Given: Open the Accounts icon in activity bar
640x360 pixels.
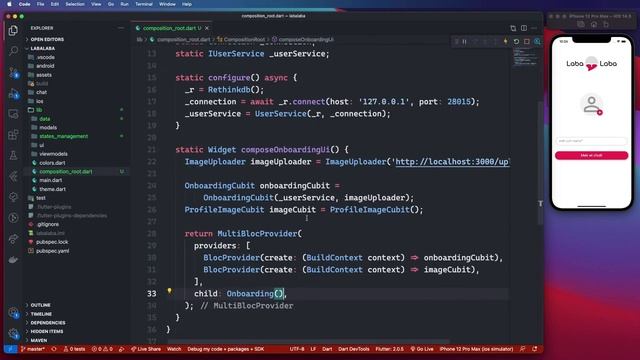Looking at the screenshot, I should 13,313.
